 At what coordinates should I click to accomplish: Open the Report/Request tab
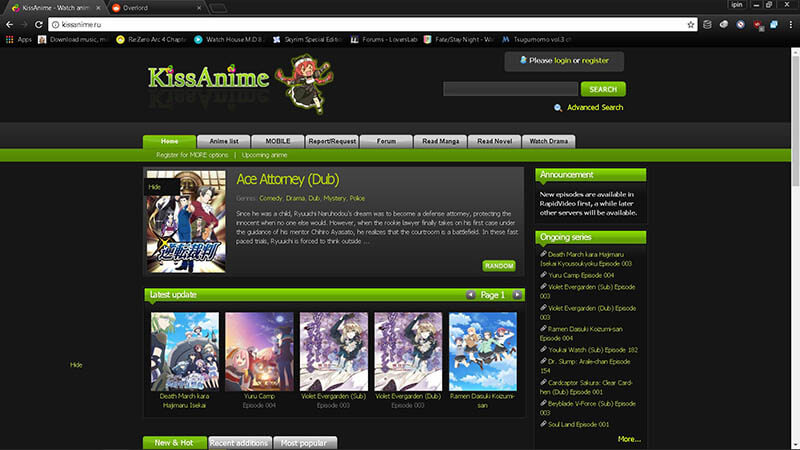332,141
